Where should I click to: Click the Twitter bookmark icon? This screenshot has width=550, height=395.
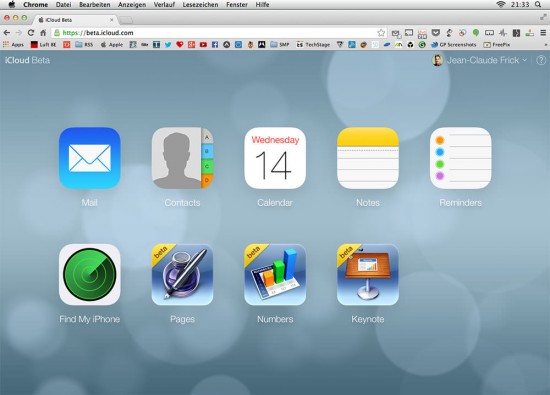168,45
